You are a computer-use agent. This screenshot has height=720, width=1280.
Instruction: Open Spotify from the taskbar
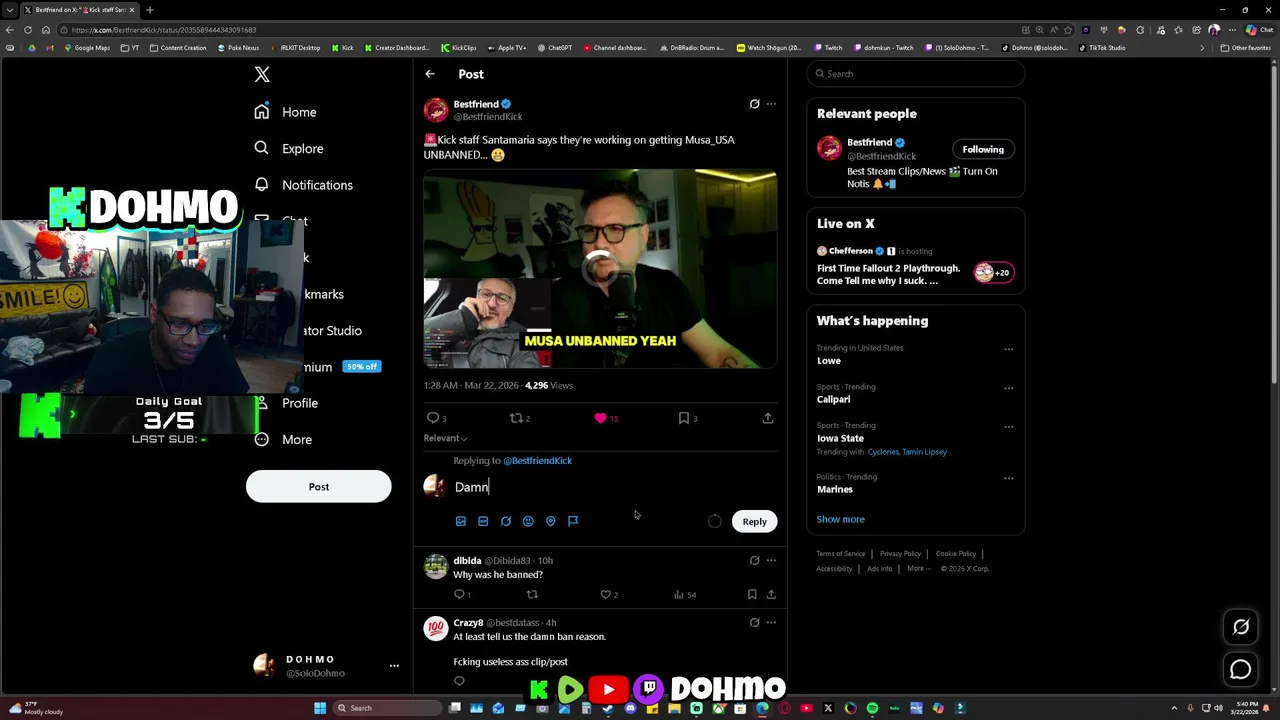pyautogui.click(x=872, y=708)
